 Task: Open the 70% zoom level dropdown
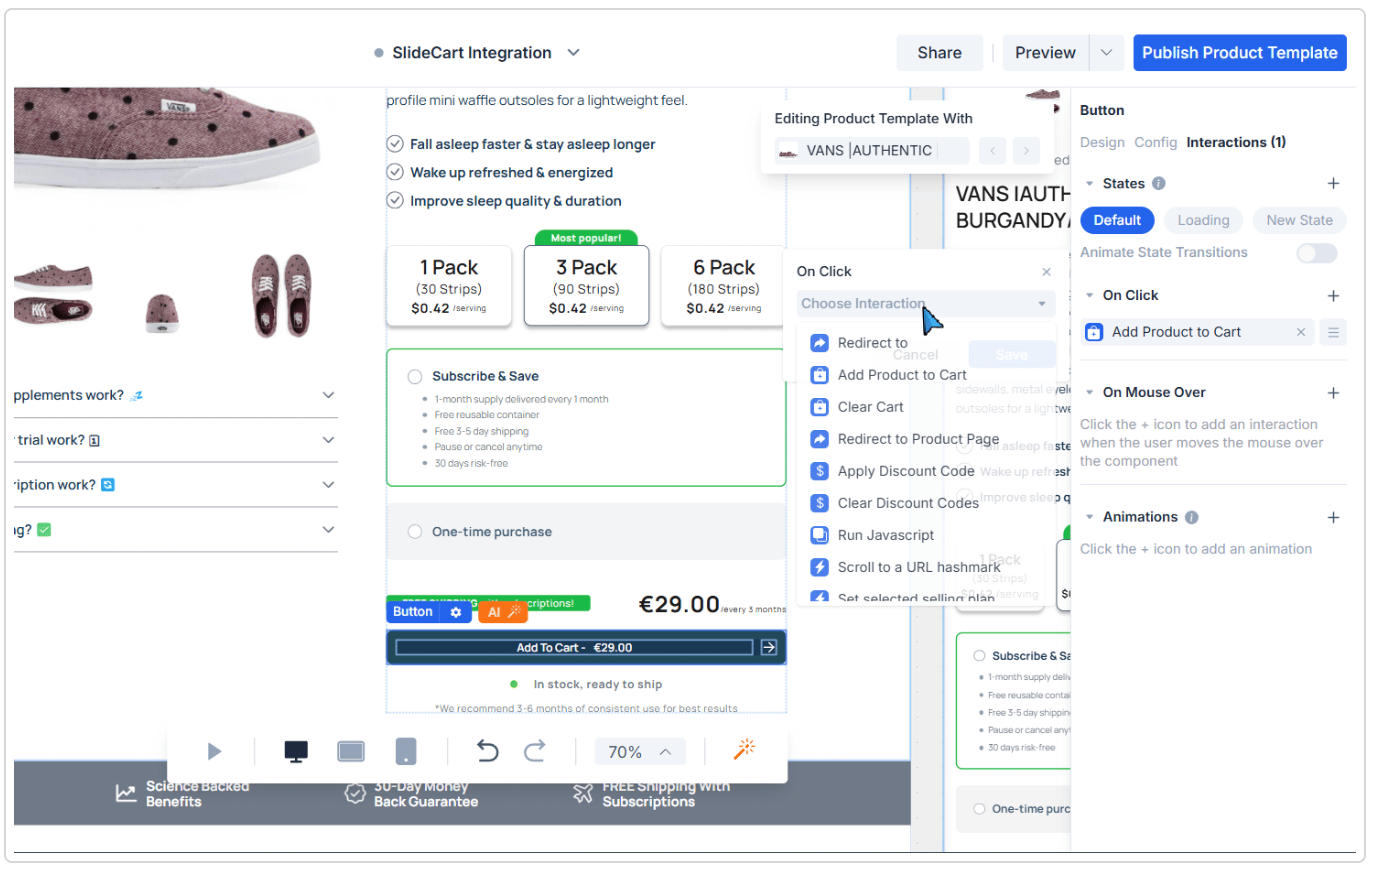640,752
